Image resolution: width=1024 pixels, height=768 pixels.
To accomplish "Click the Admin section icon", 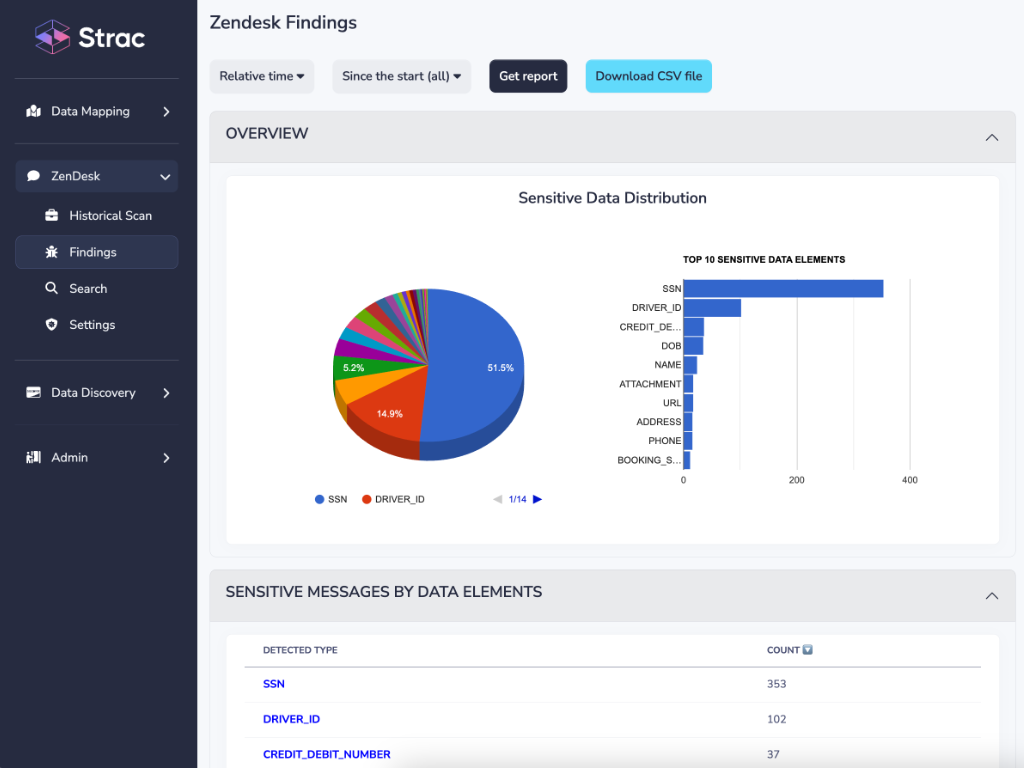I will point(33,458).
